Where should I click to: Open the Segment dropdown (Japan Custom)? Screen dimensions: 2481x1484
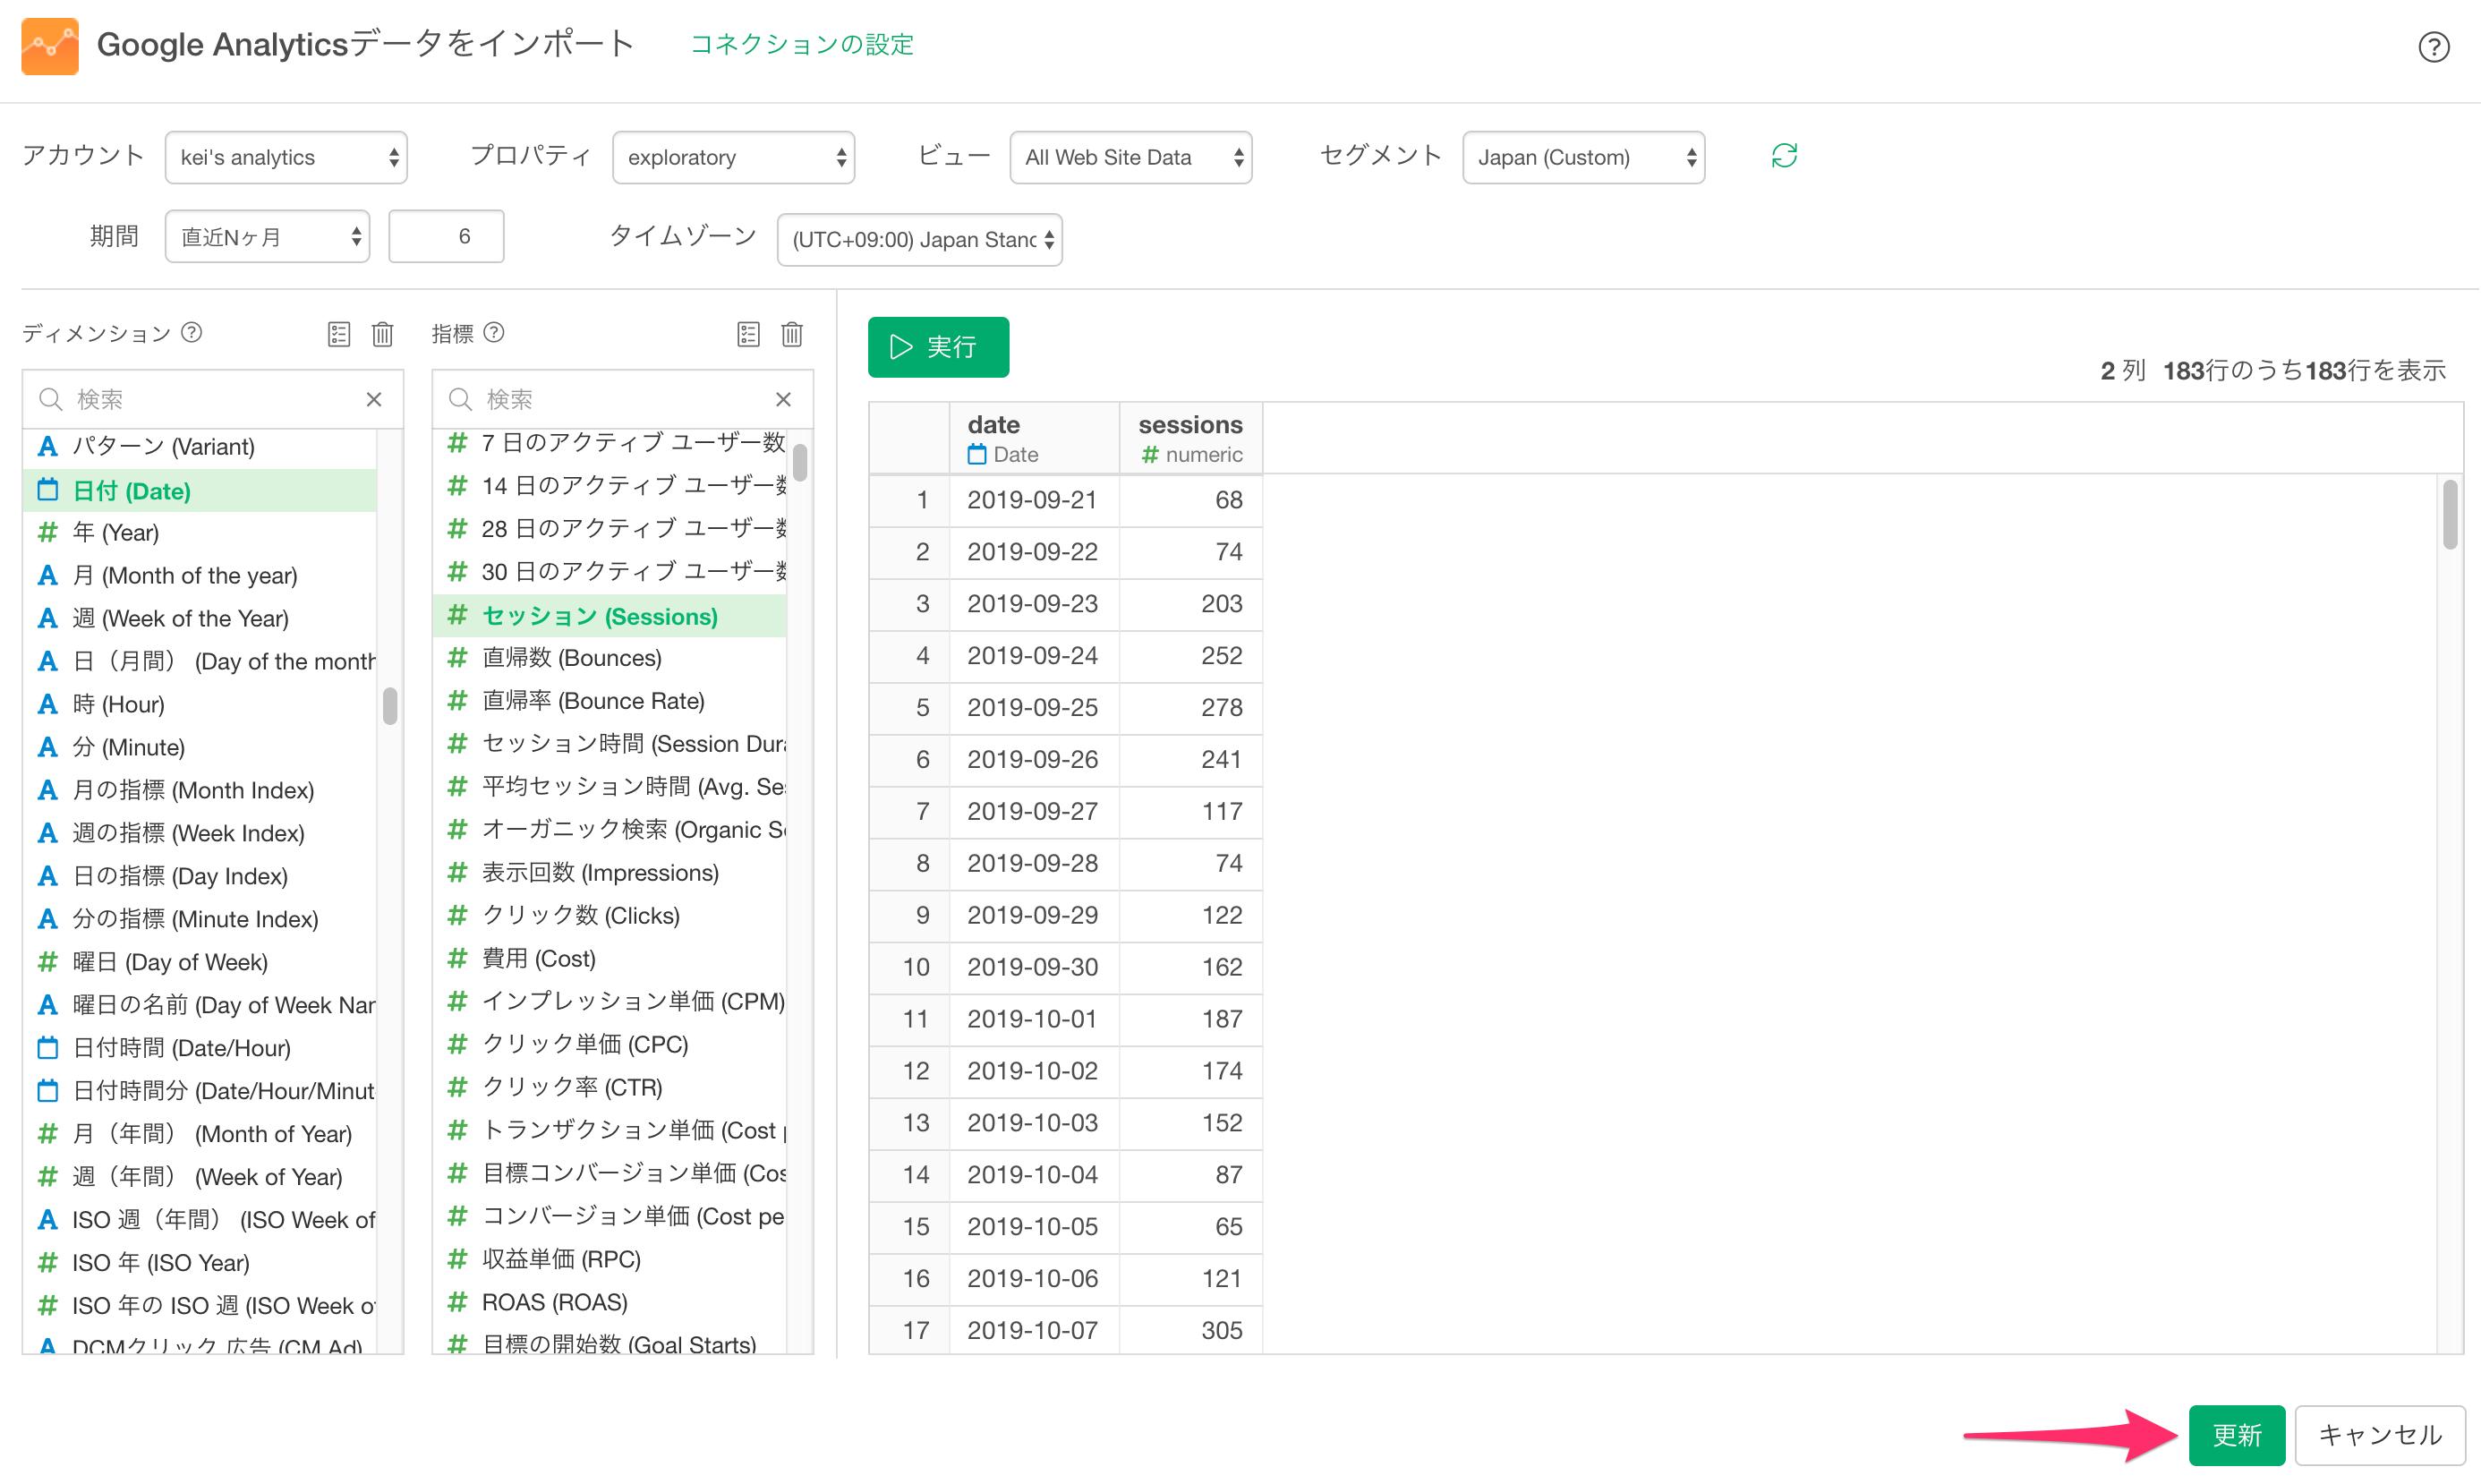coord(1583,157)
